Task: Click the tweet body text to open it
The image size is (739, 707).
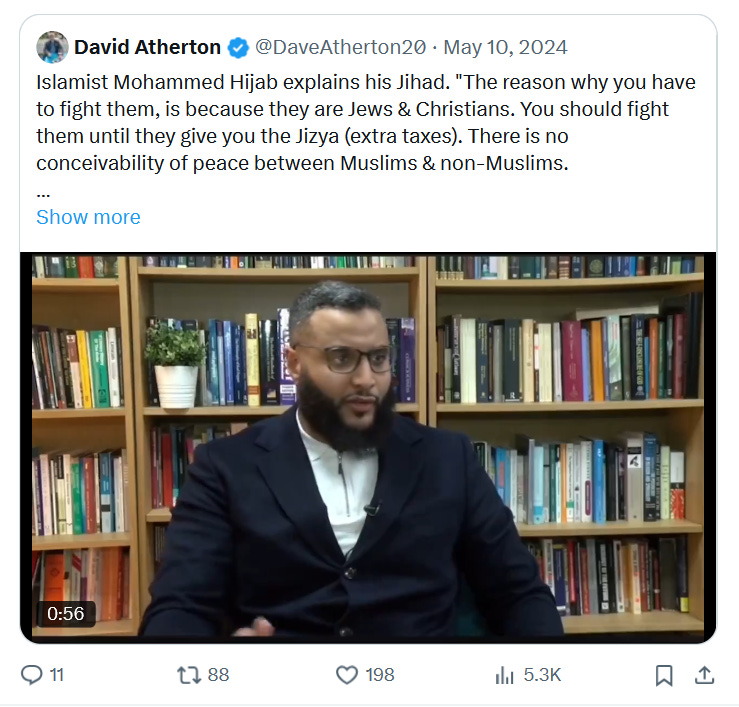Action: pyautogui.click(x=366, y=123)
